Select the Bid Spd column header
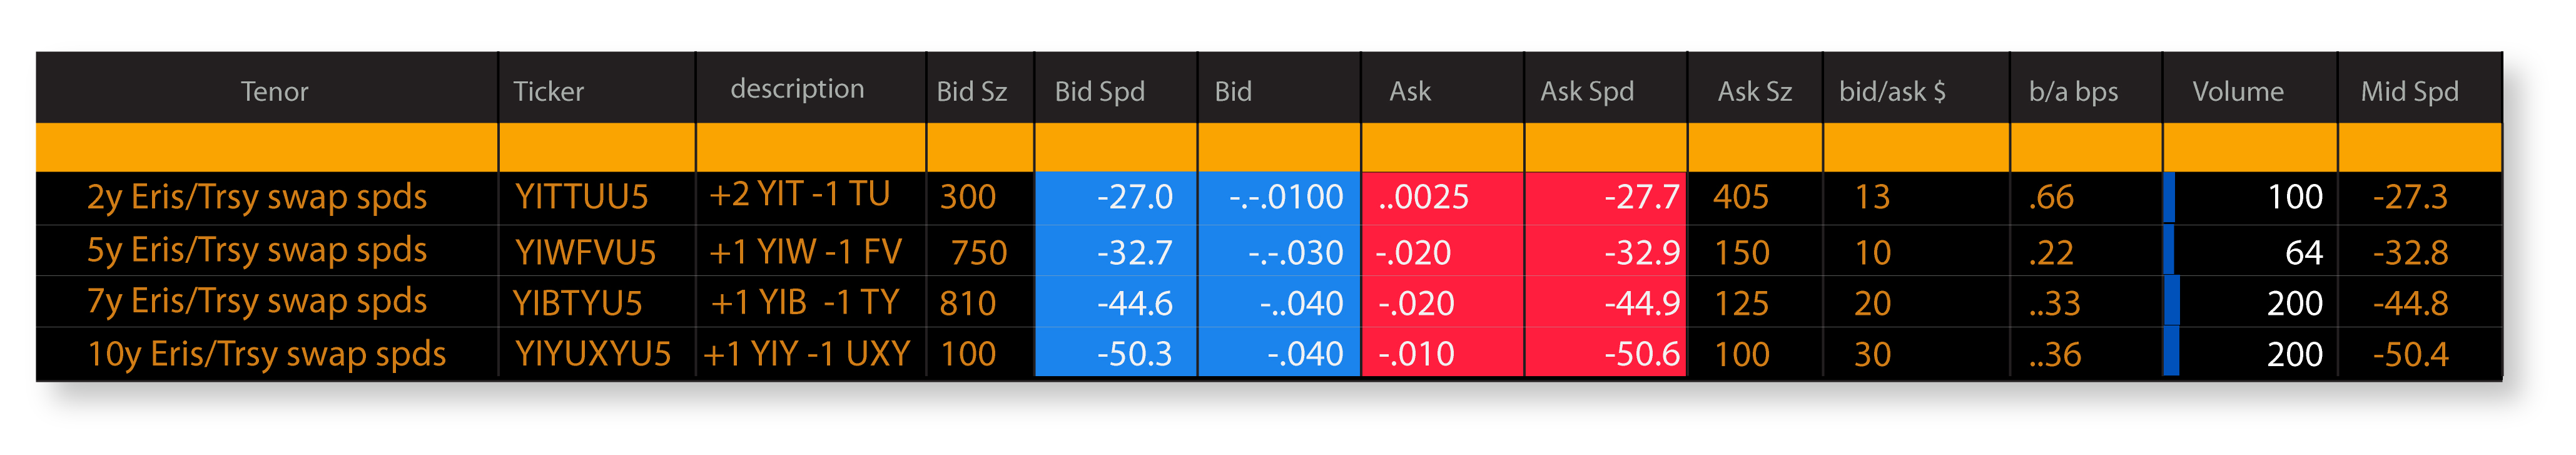The height and width of the screenshot is (455, 2576). point(1099,91)
